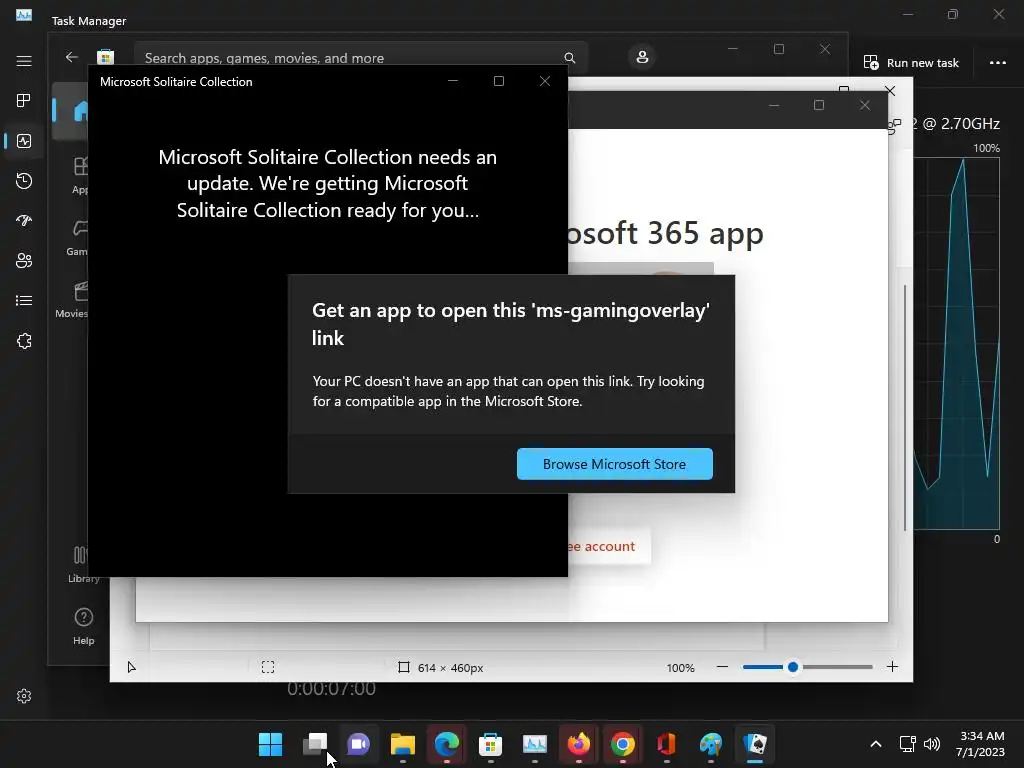
Task: Open Microsoft Store from taskbar
Action: 490,744
